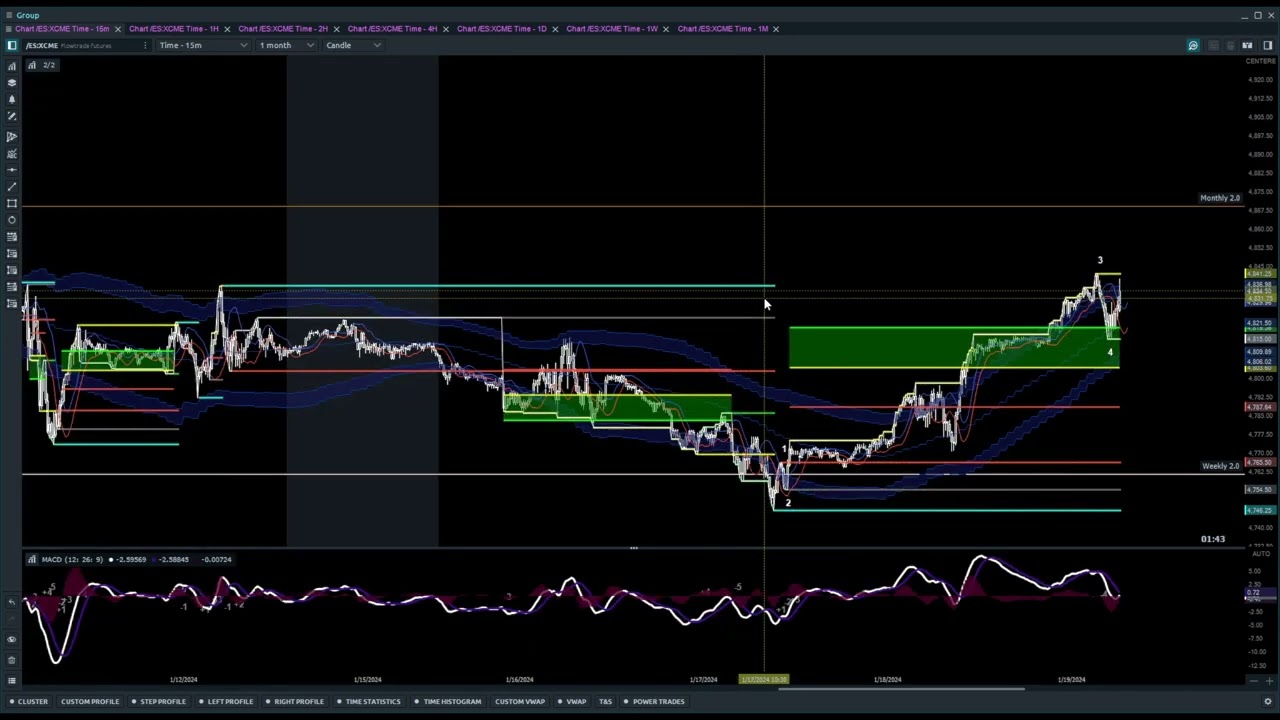
Task: Select the arrow pointer play tool
Action: (x=12, y=137)
